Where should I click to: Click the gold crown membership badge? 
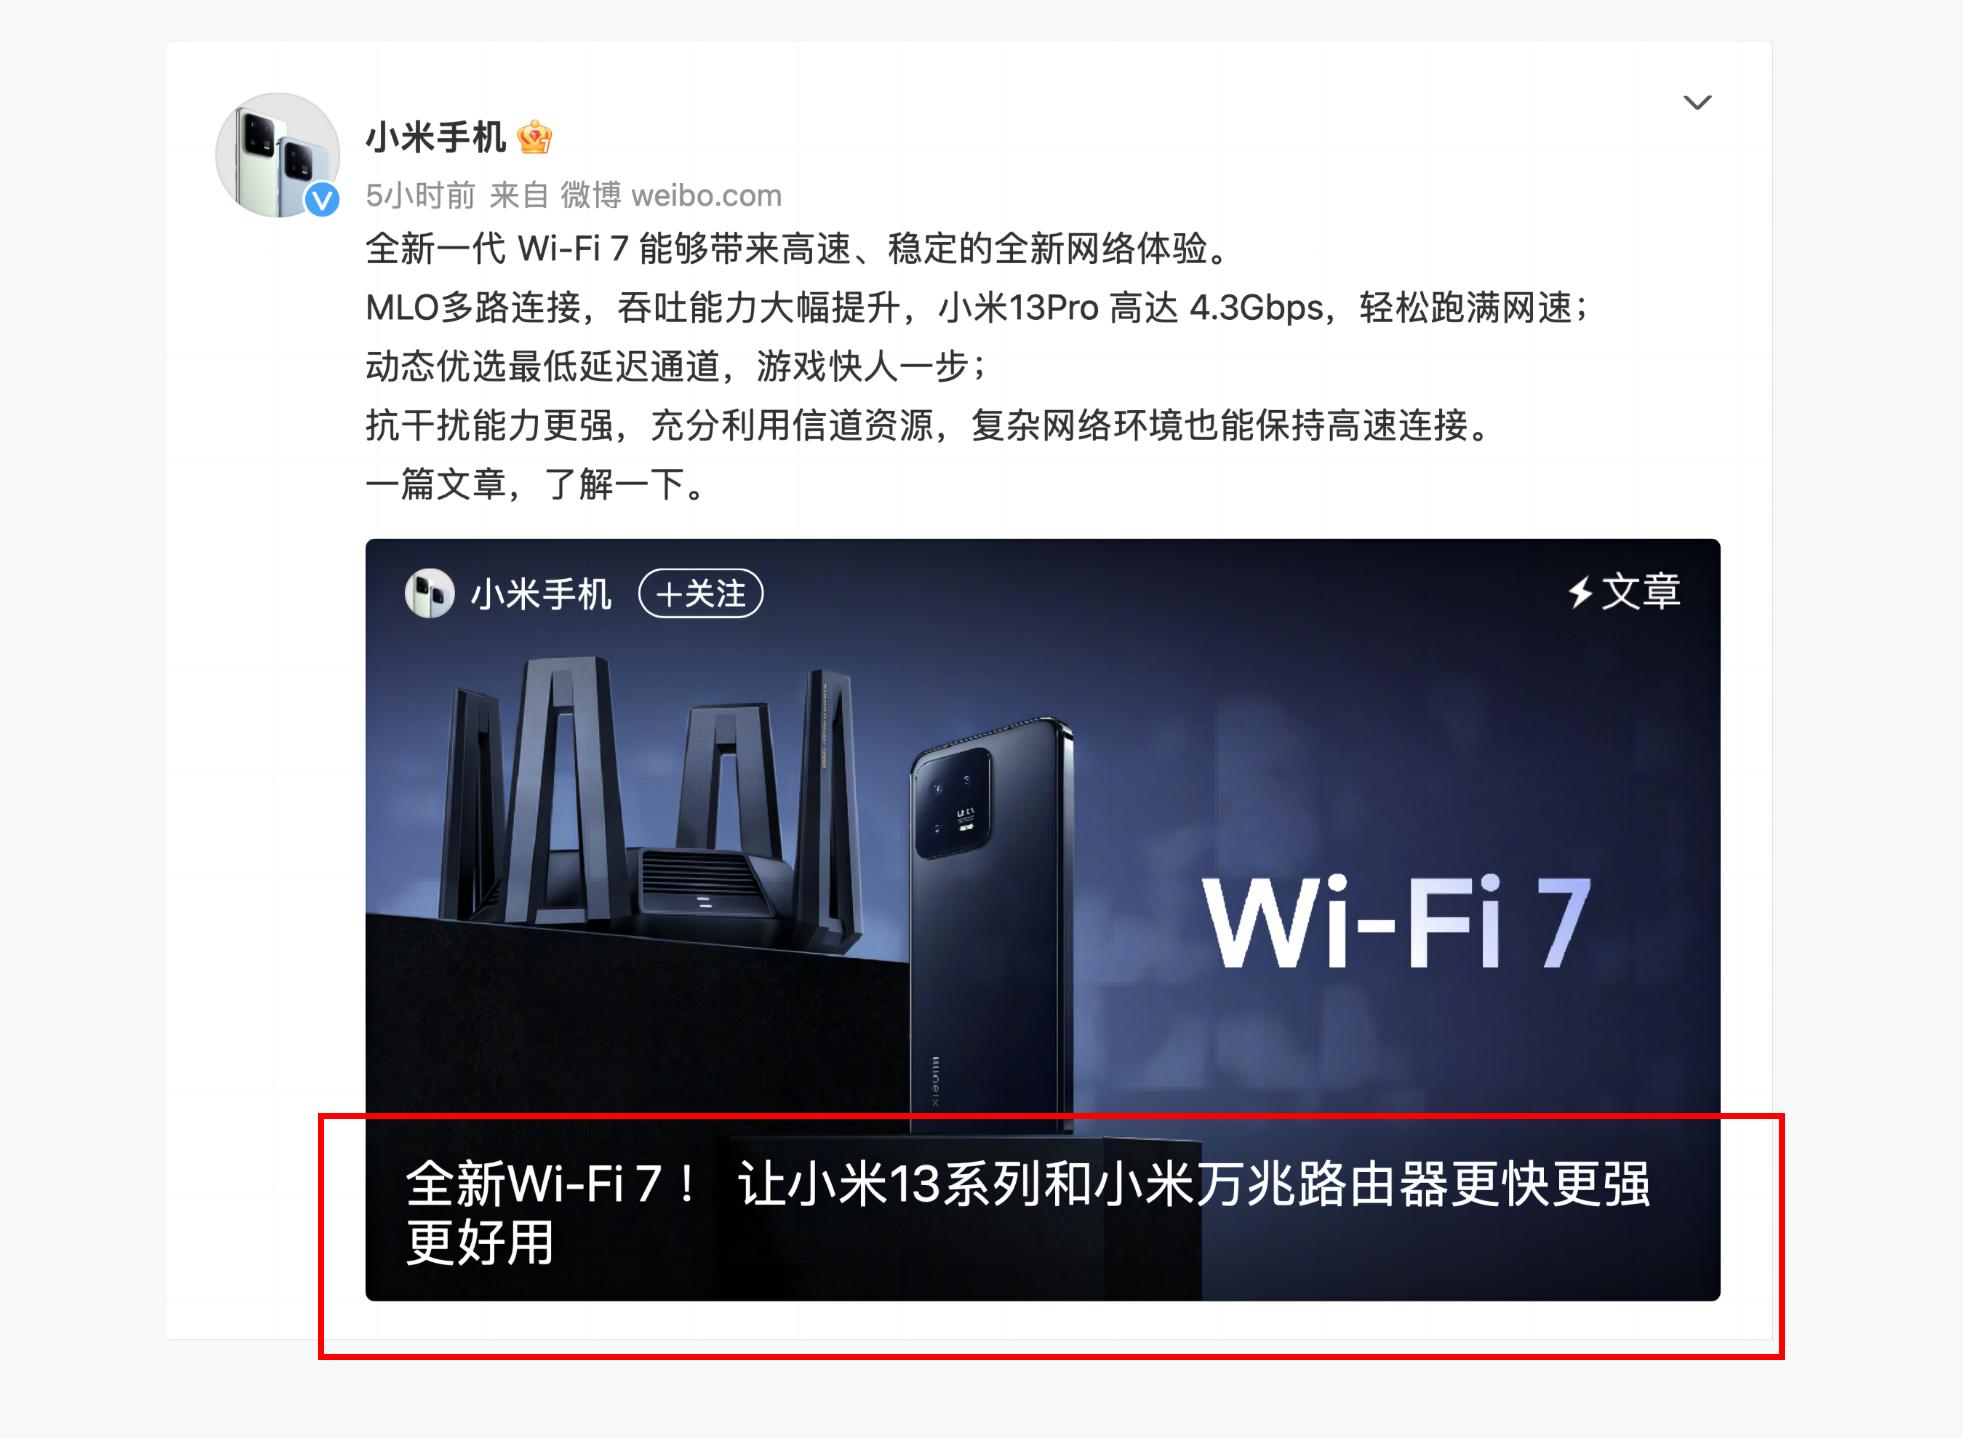coord(535,138)
